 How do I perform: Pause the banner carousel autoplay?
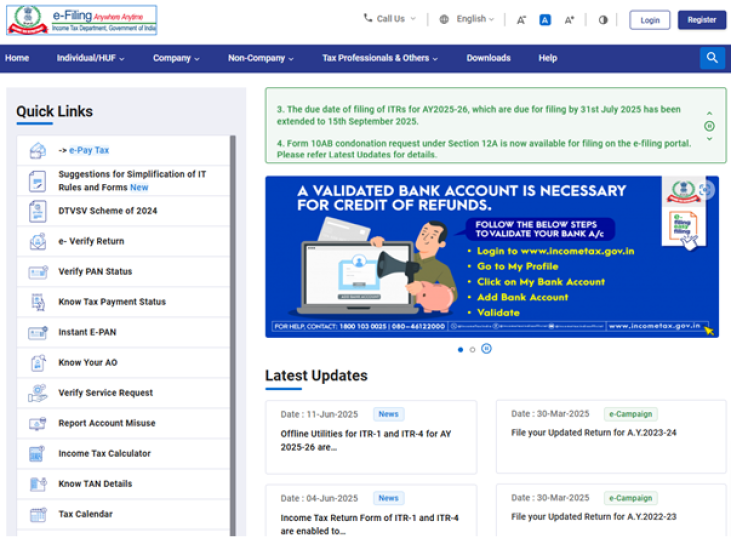point(486,349)
